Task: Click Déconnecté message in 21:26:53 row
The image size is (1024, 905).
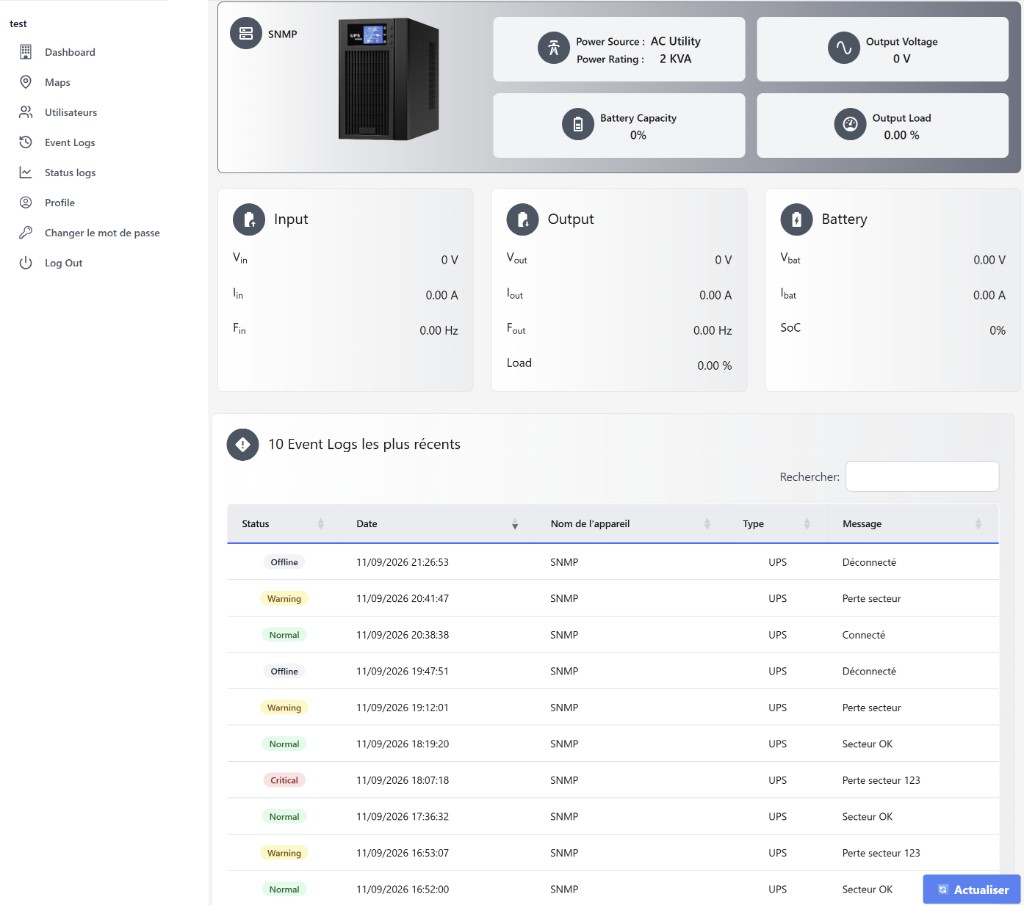Action: [x=869, y=562]
